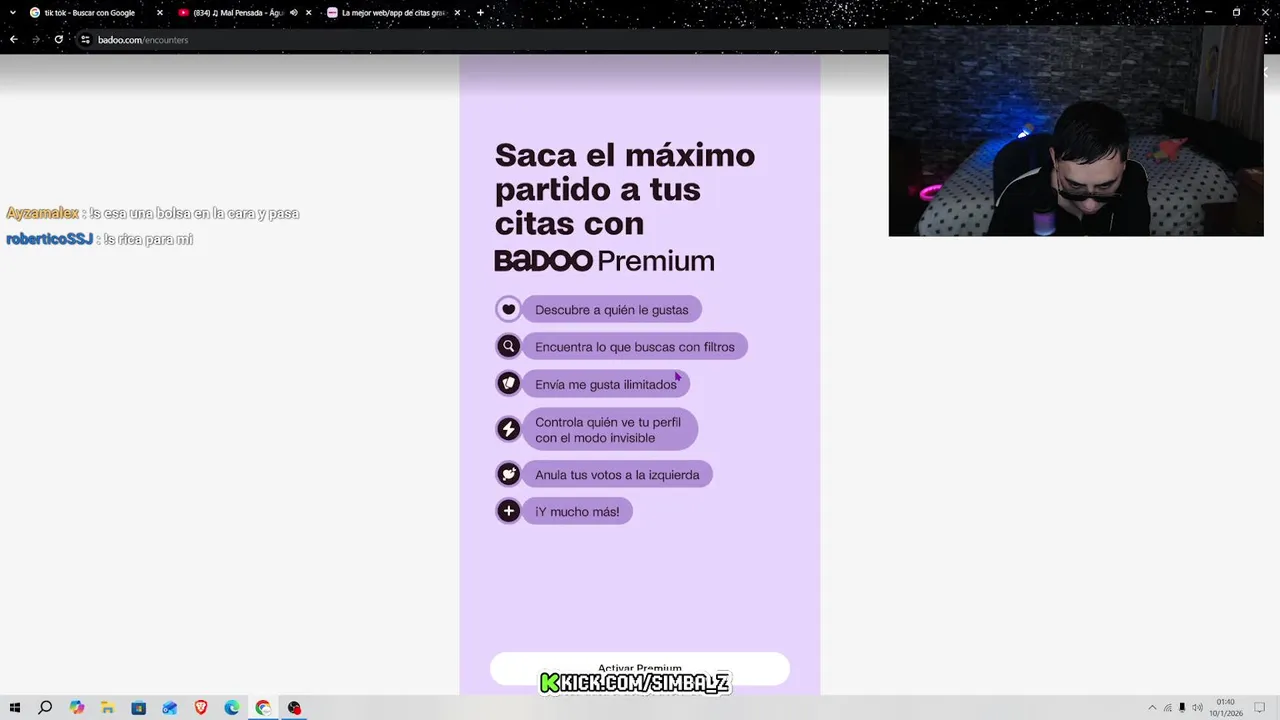Click the lightning bolt icon for modo invisible
This screenshot has width=1280, height=720.
[508, 429]
